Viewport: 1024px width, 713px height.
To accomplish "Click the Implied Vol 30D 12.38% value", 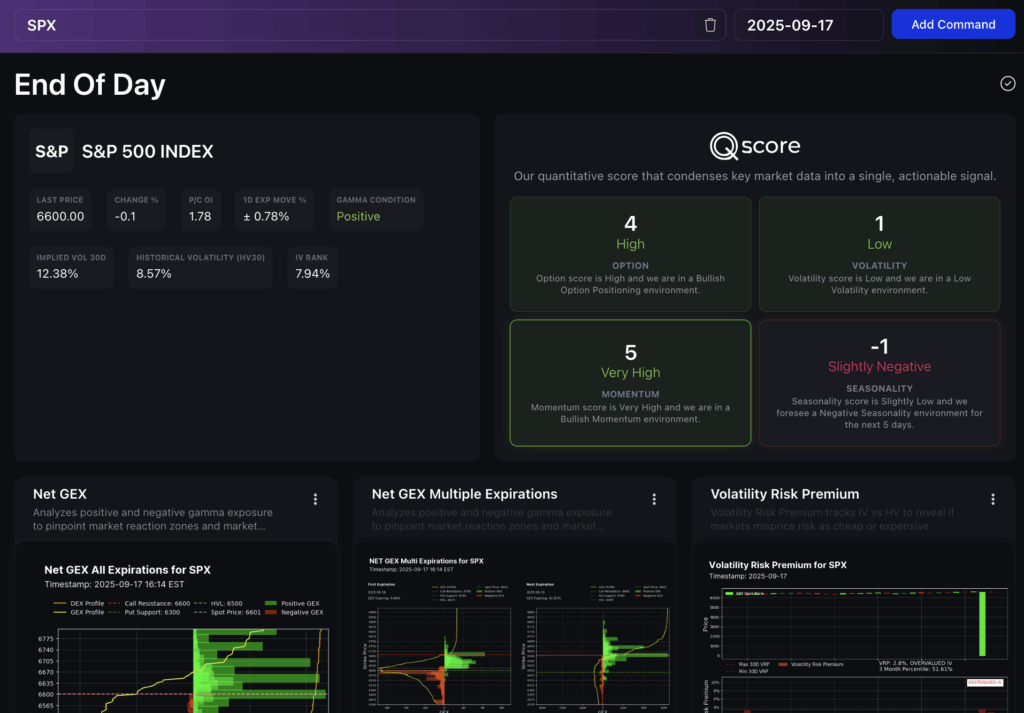I will coord(57,274).
